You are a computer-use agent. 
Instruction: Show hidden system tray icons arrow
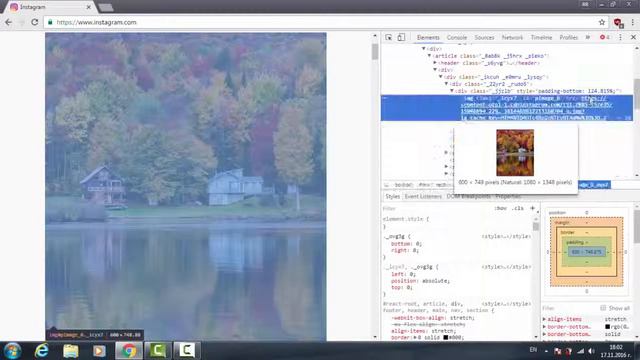[x=546, y=351]
